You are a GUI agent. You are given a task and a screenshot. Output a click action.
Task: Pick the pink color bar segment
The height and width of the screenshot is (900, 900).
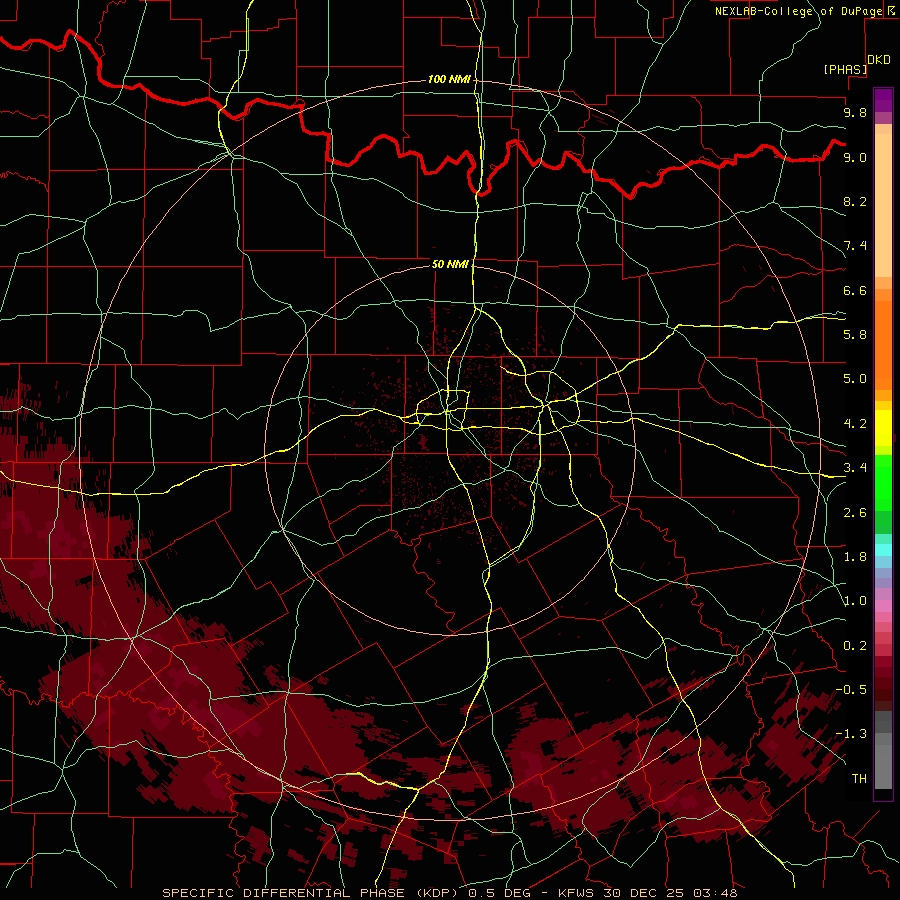[883, 606]
